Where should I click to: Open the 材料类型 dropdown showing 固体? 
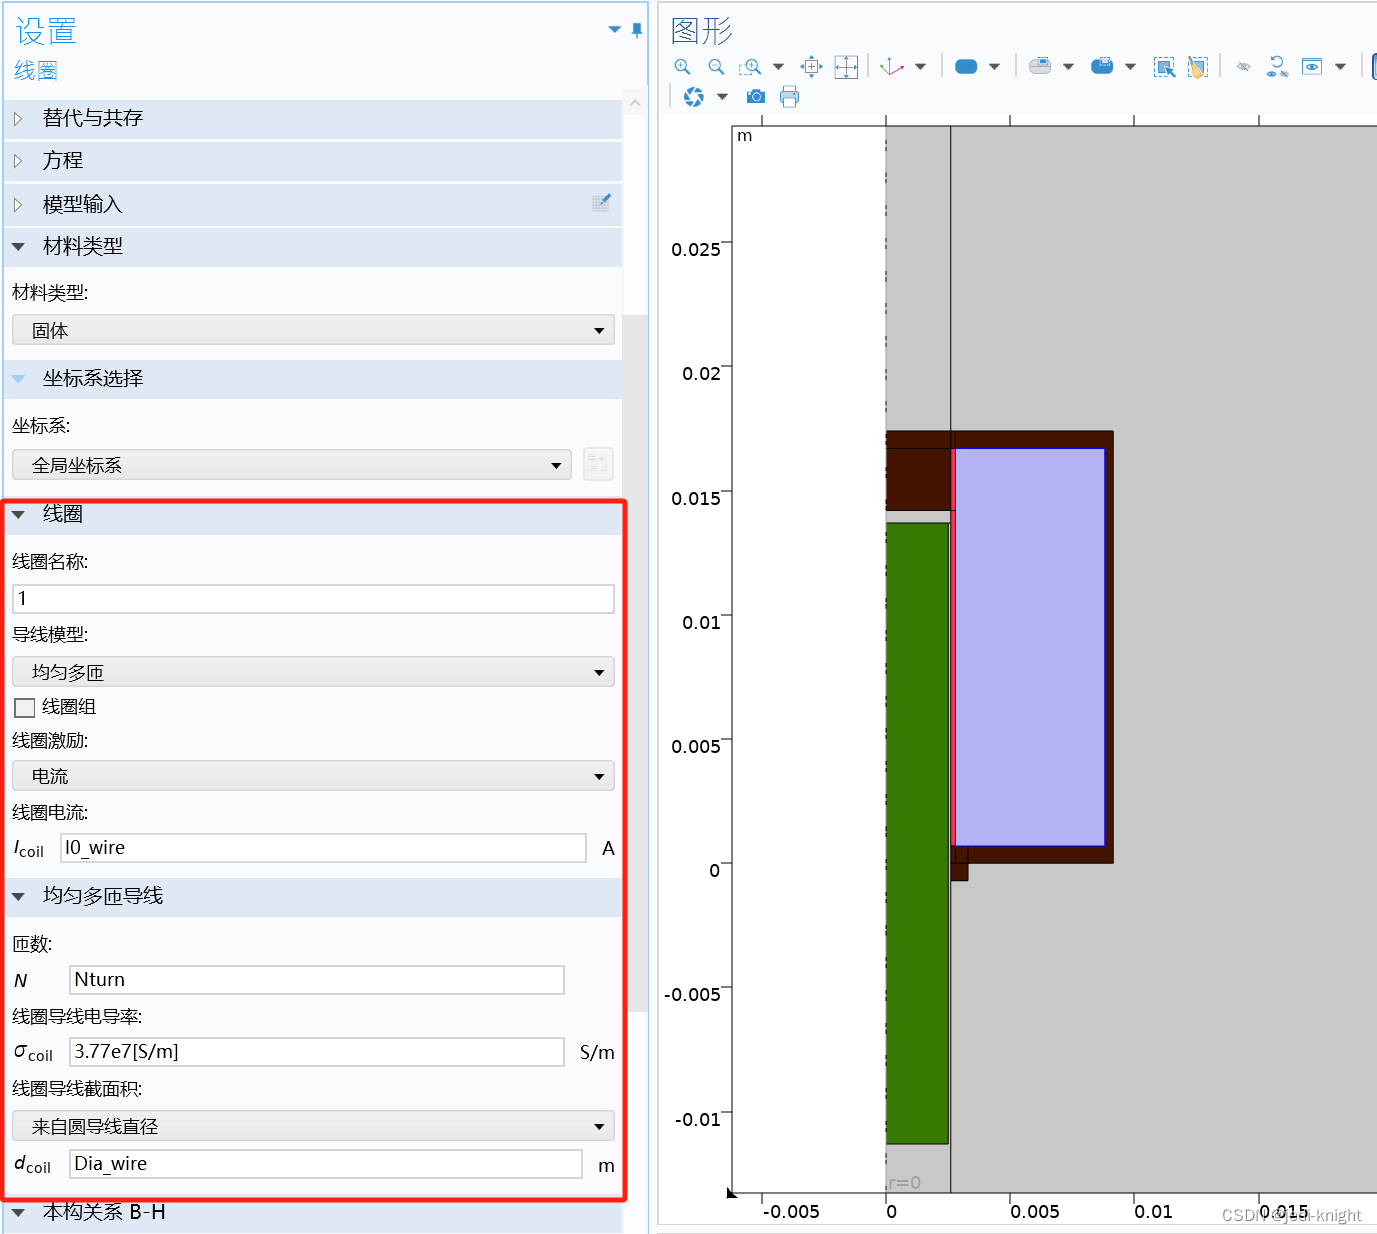point(313,330)
